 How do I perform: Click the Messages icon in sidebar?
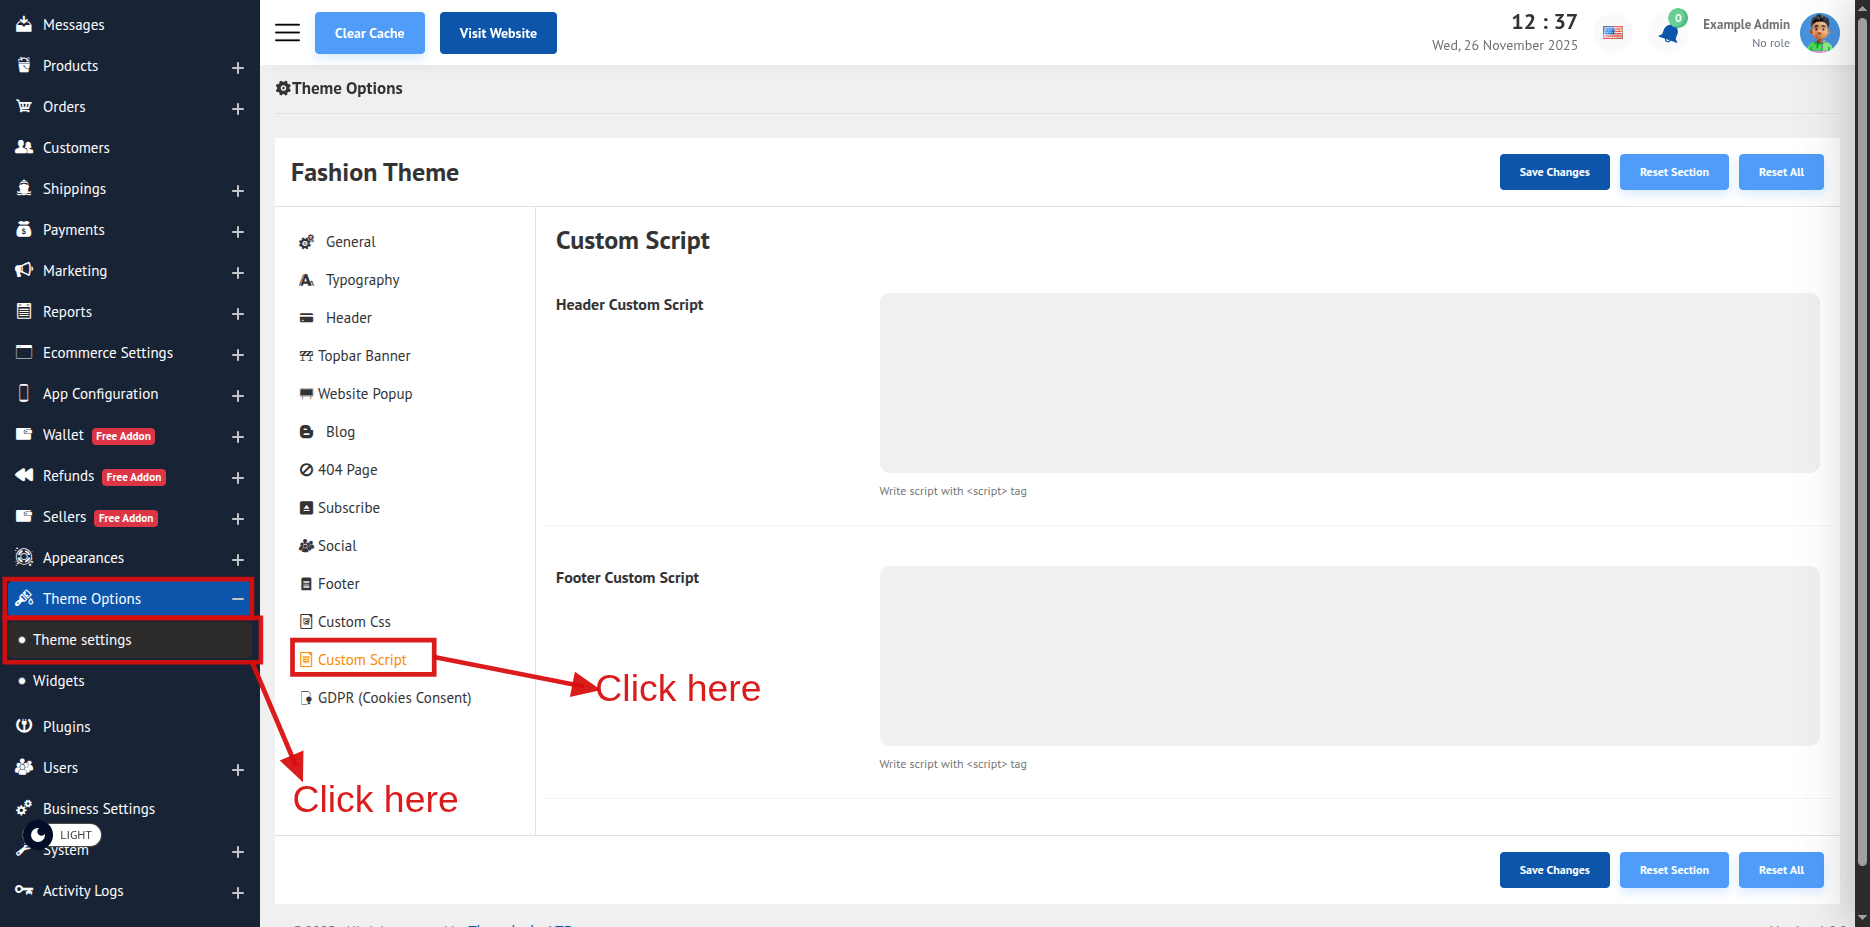[x=24, y=24]
